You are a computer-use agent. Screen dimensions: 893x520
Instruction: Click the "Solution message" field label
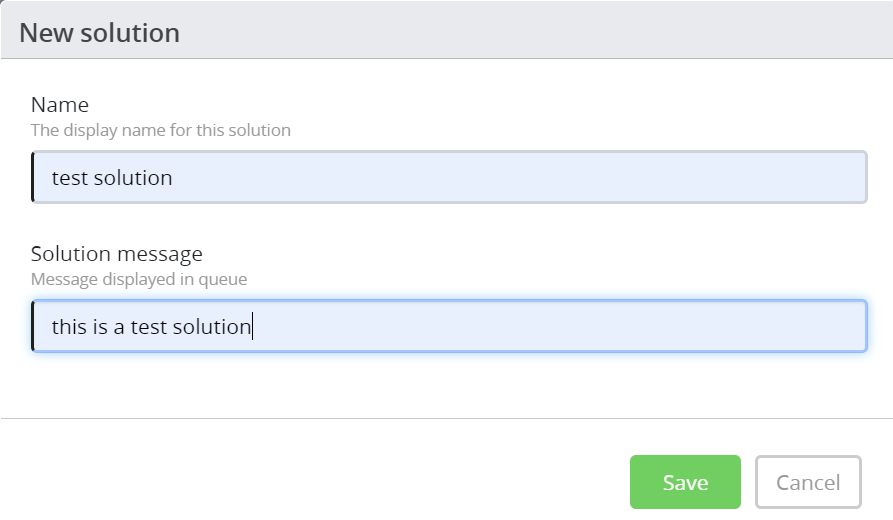(117, 253)
